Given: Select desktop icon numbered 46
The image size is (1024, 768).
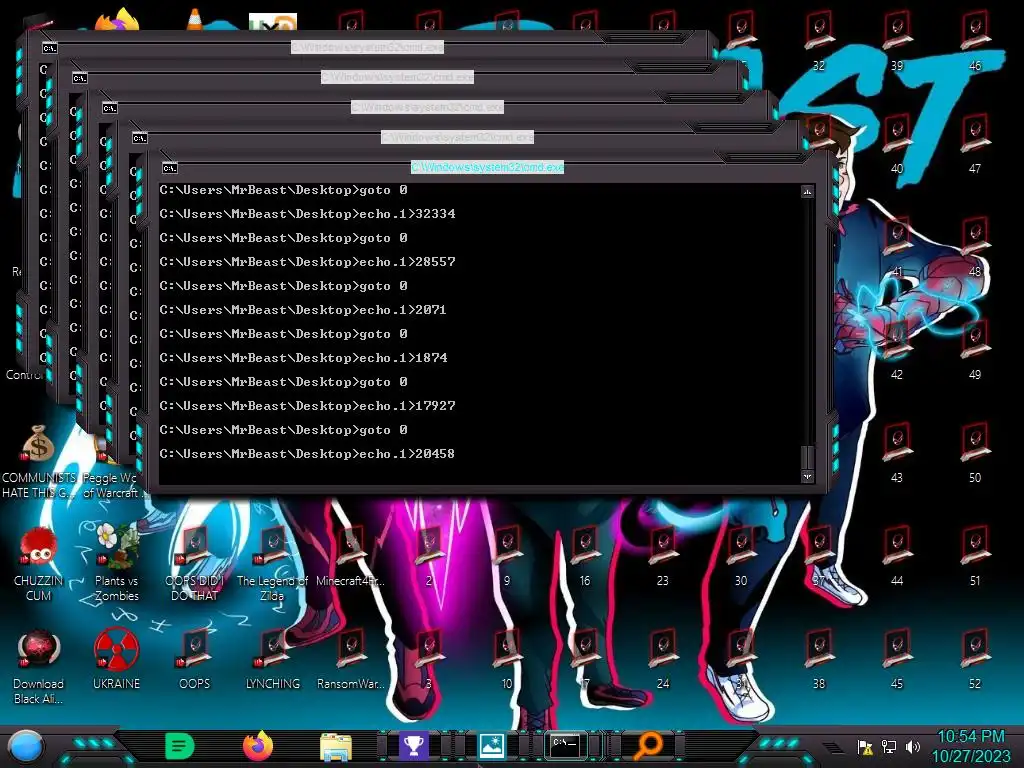Looking at the screenshot, I should (975, 40).
